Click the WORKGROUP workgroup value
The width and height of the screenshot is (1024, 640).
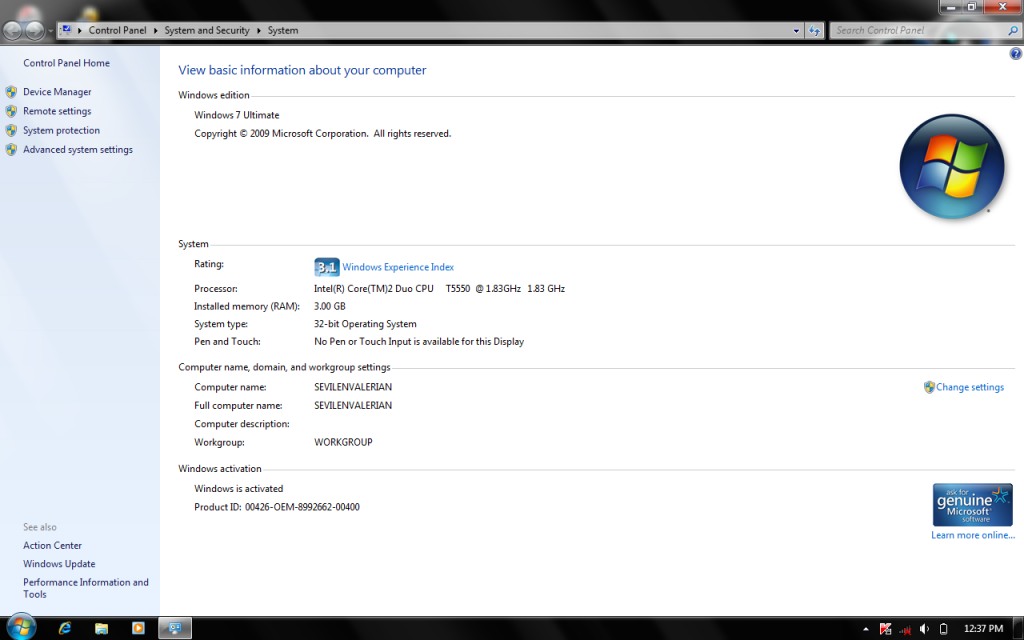[x=344, y=442]
